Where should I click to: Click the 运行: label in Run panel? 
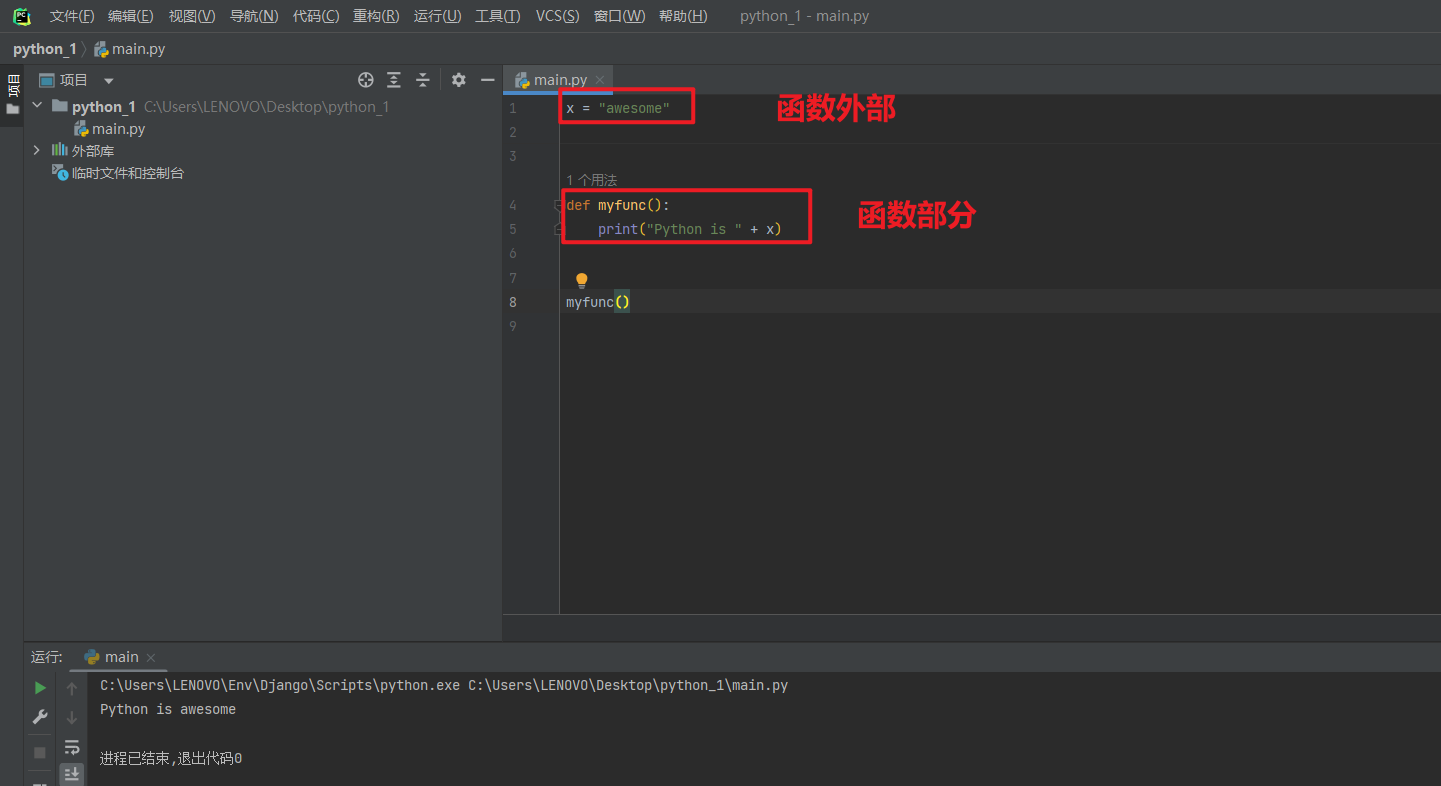47,657
